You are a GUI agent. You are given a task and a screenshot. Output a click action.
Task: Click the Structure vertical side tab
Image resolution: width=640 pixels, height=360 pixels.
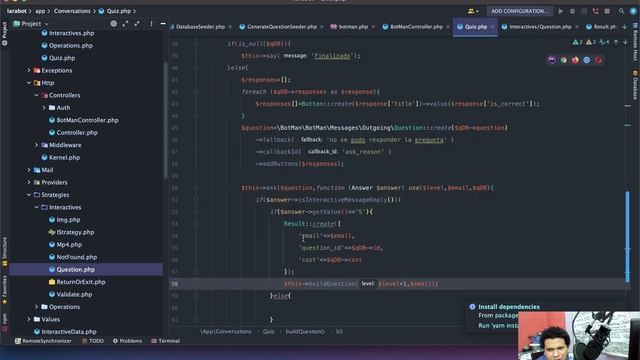click(x=4, y=251)
